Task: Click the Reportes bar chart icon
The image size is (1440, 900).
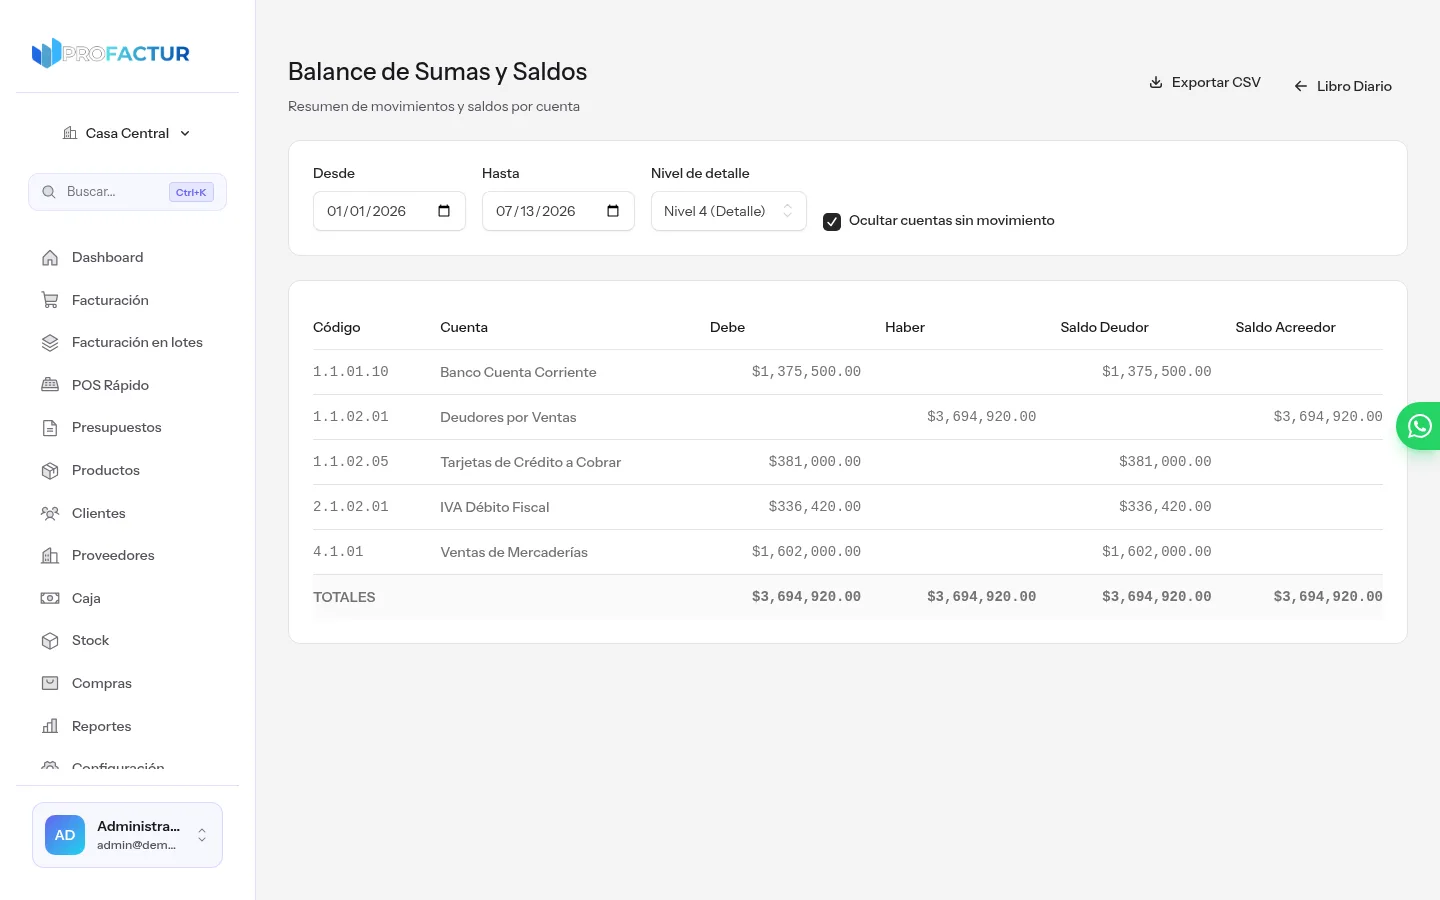Action: (x=50, y=726)
